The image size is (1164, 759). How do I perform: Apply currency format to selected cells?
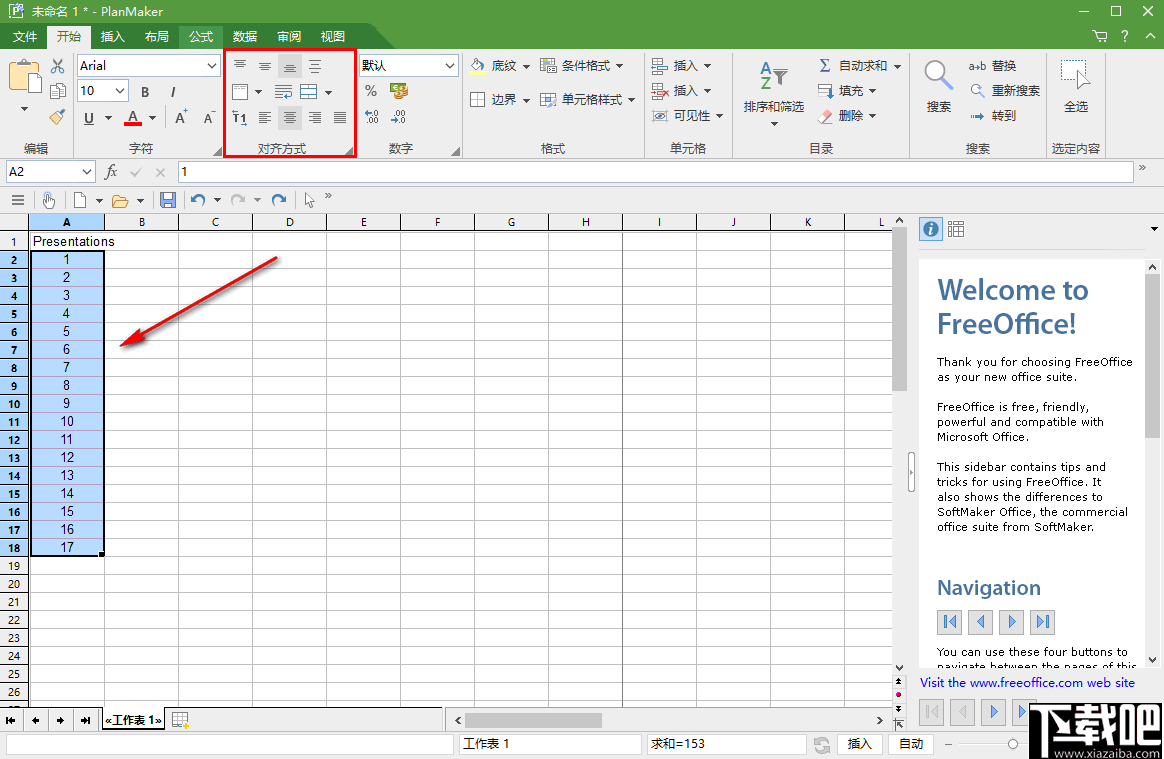coord(398,89)
